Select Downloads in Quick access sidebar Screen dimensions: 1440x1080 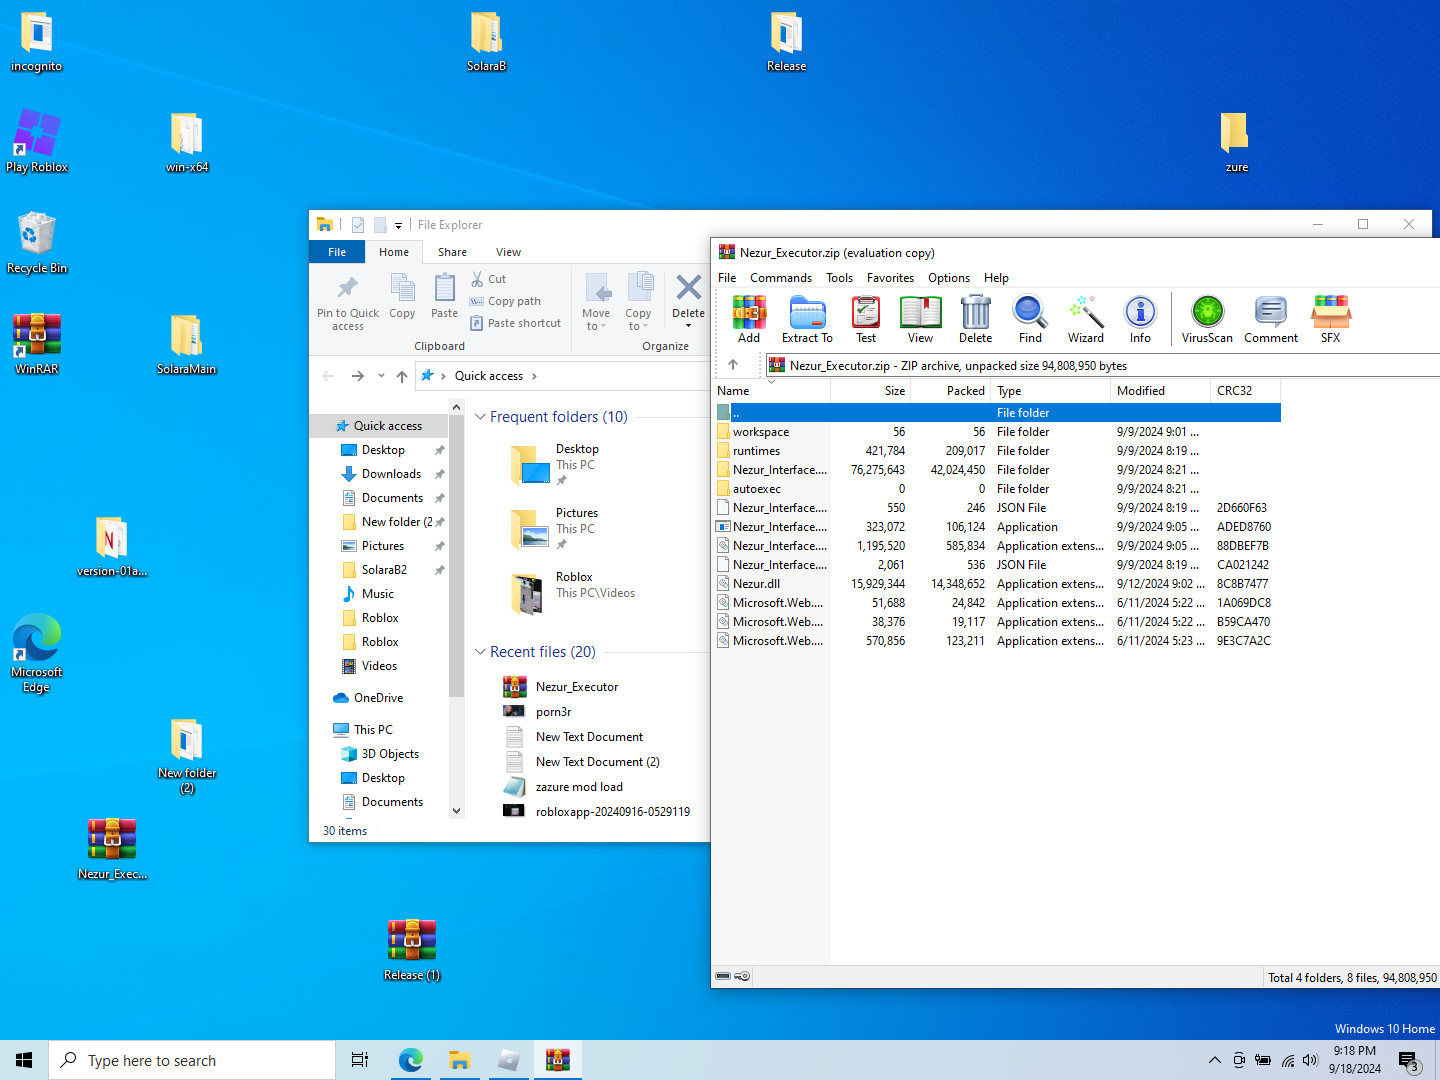click(x=391, y=474)
